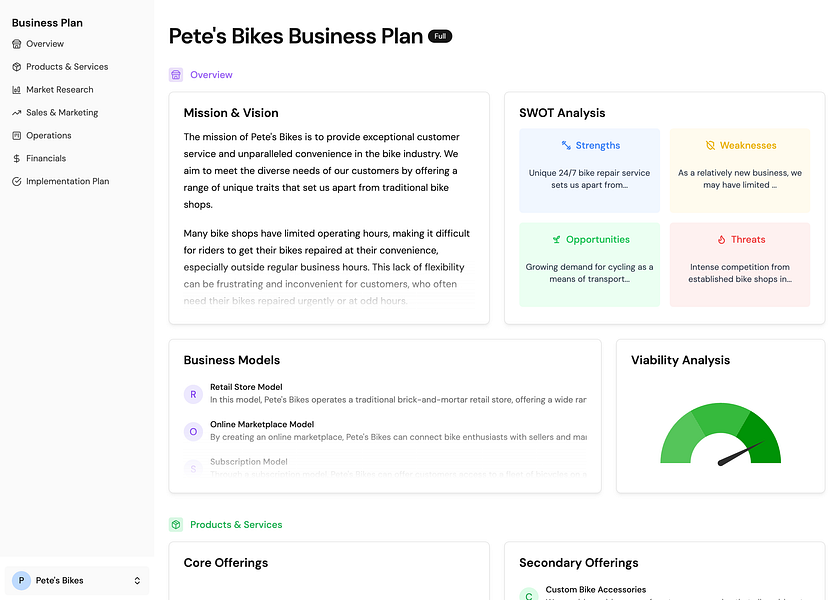The width and height of the screenshot is (839, 600).
Task: Open Financials using the dollar sign icon
Action: point(15,158)
